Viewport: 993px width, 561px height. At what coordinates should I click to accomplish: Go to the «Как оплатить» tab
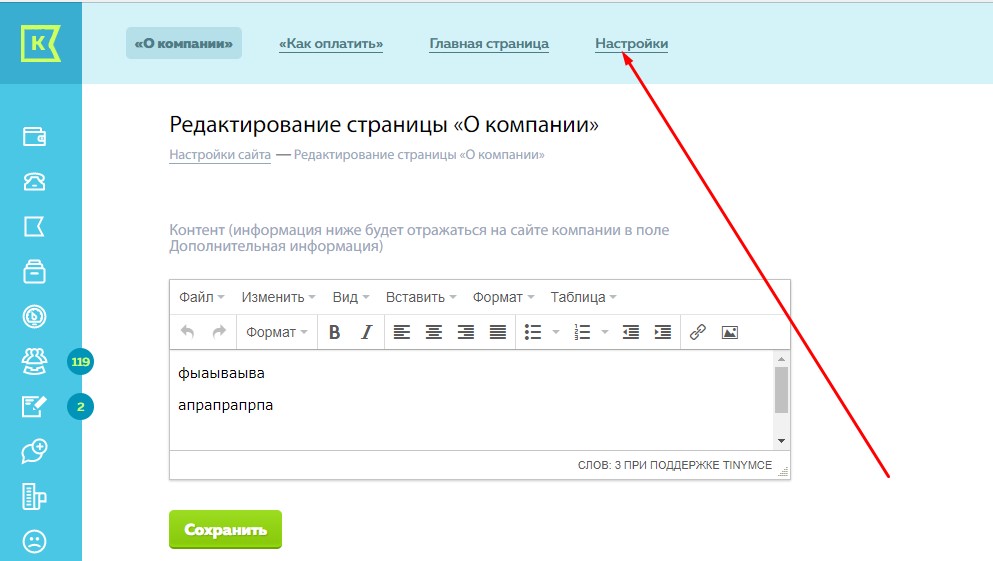(331, 44)
